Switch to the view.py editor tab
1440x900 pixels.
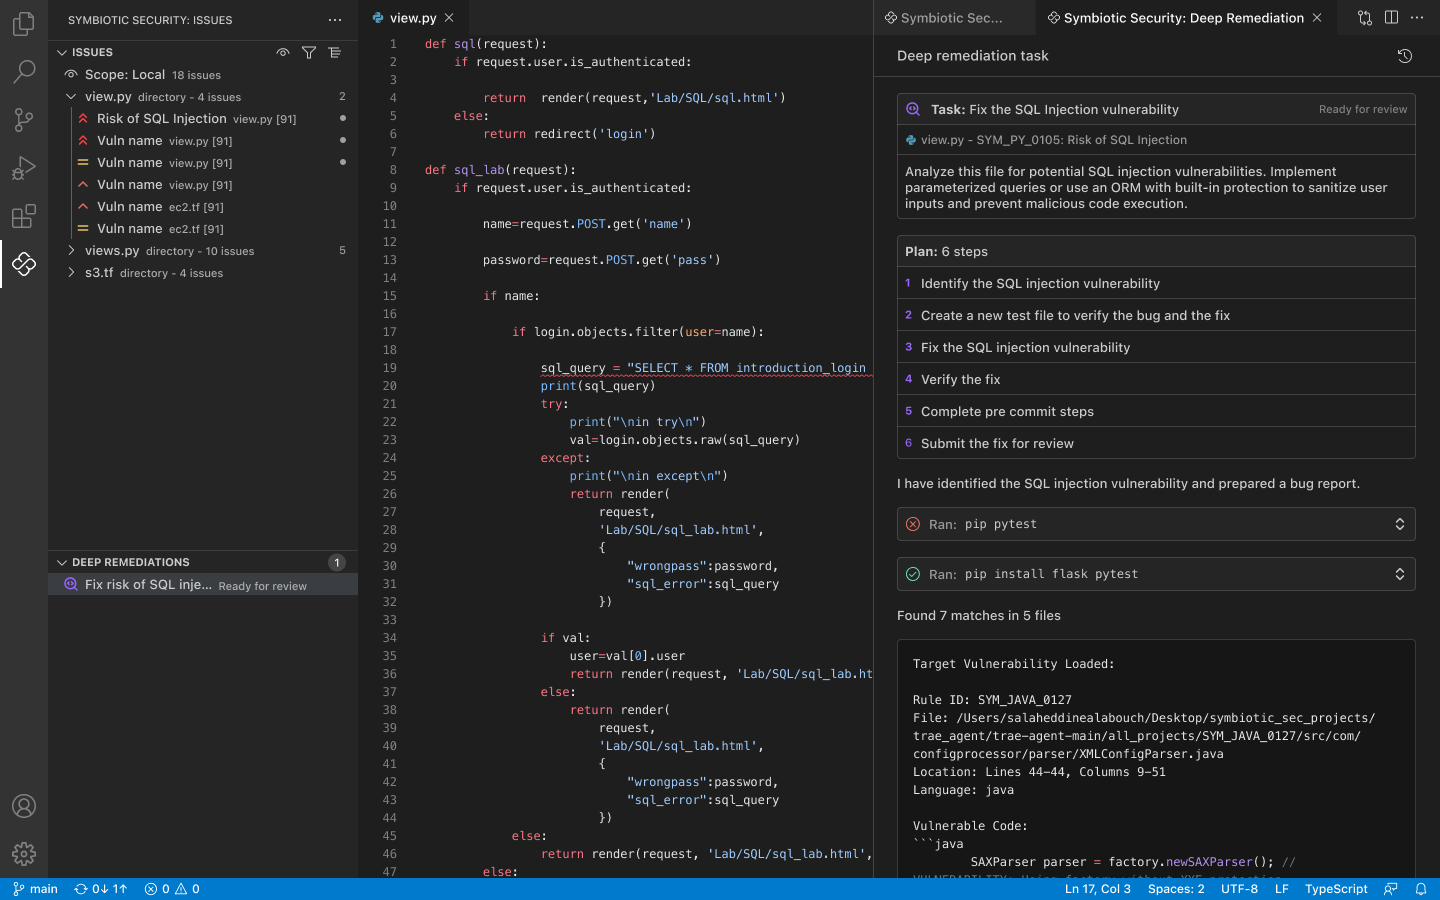pyautogui.click(x=413, y=17)
